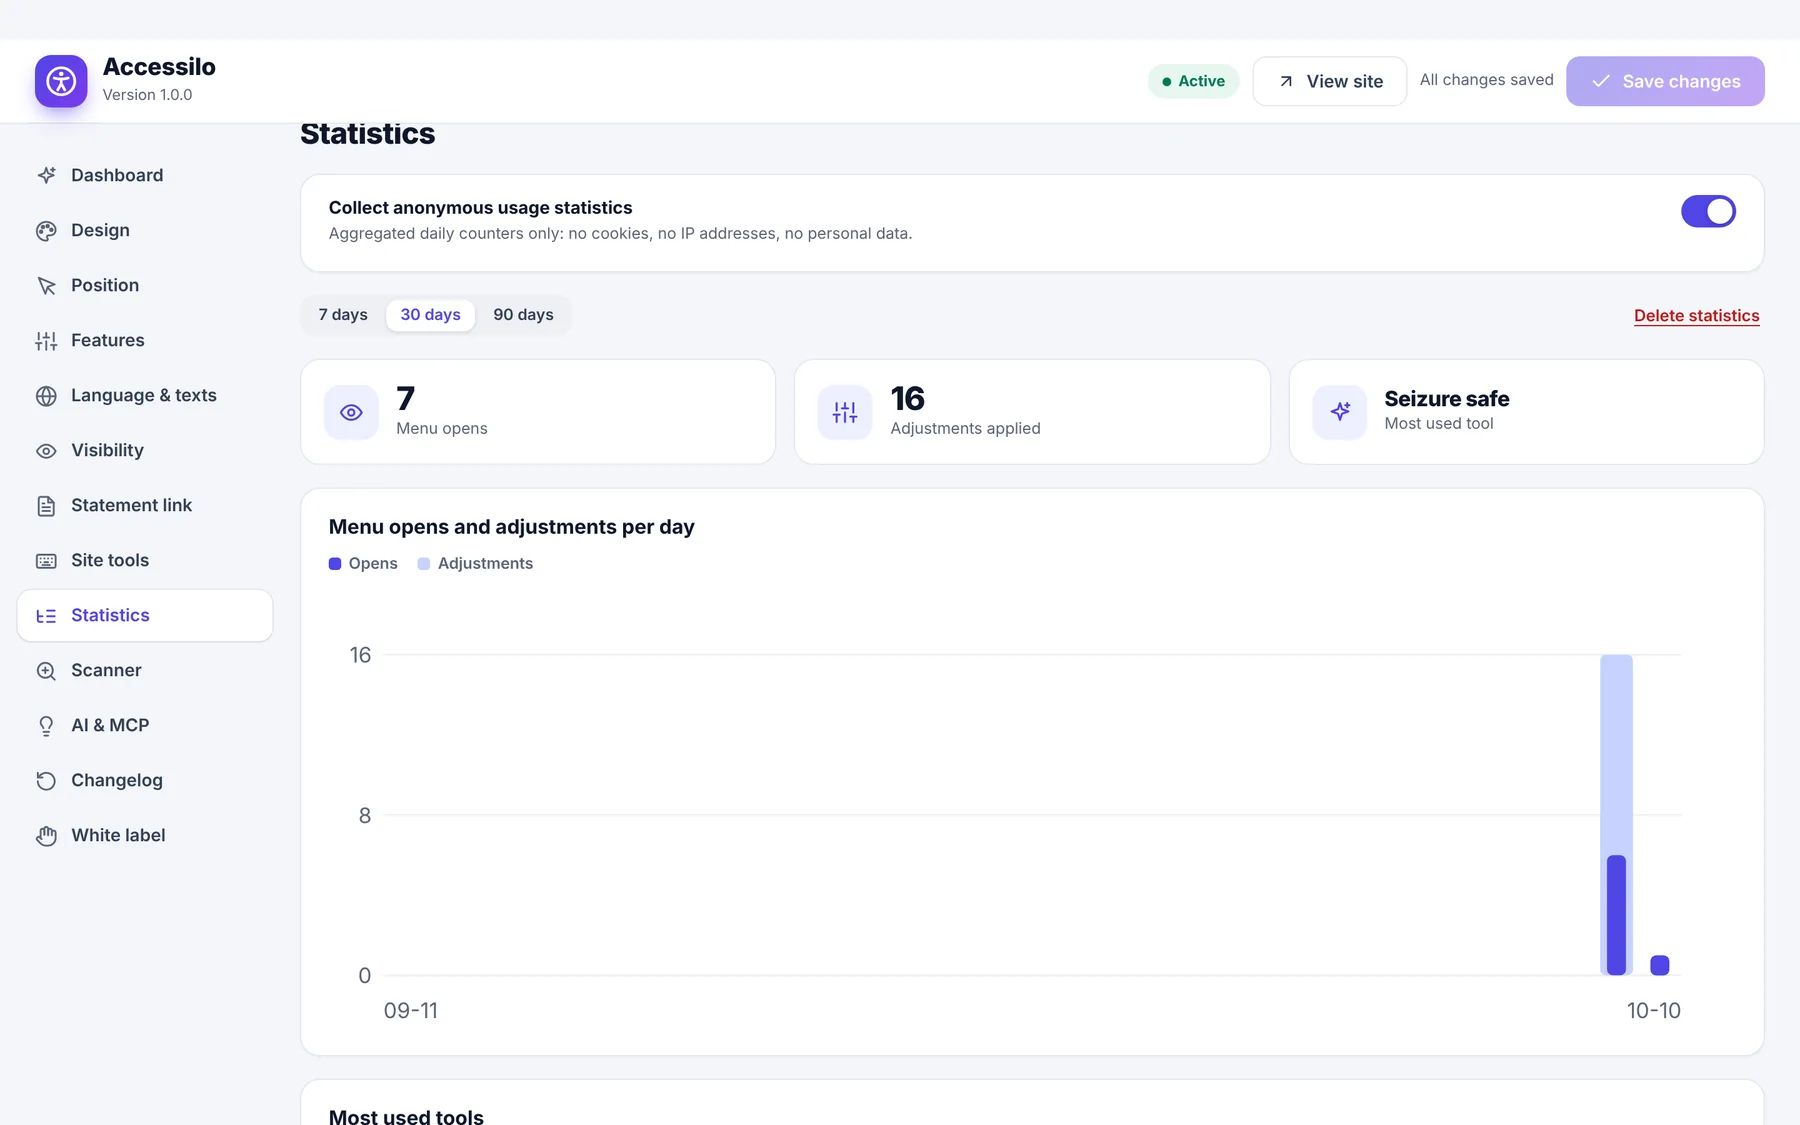This screenshot has width=1800, height=1125.
Task: Click the Scanner magnifier icon
Action: (46, 670)
